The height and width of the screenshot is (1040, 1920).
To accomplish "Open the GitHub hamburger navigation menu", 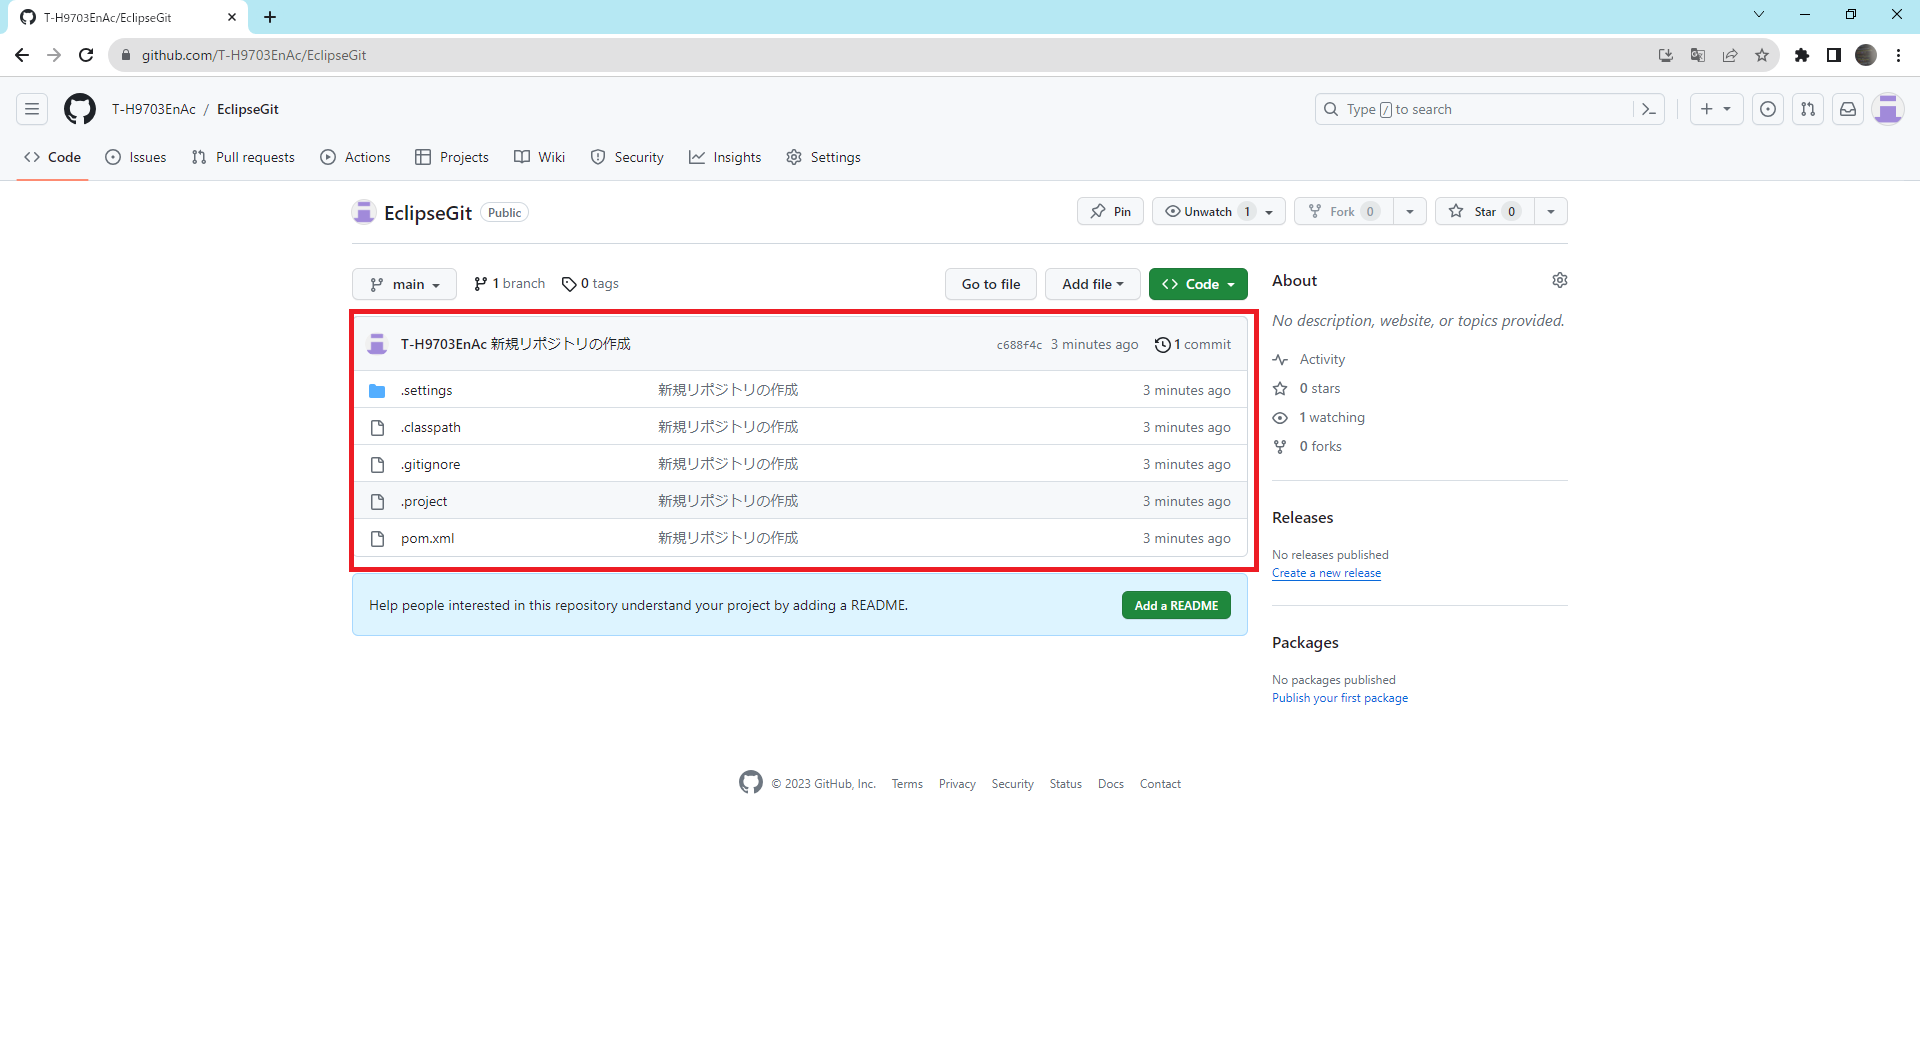I will click(x=32, y=109).
